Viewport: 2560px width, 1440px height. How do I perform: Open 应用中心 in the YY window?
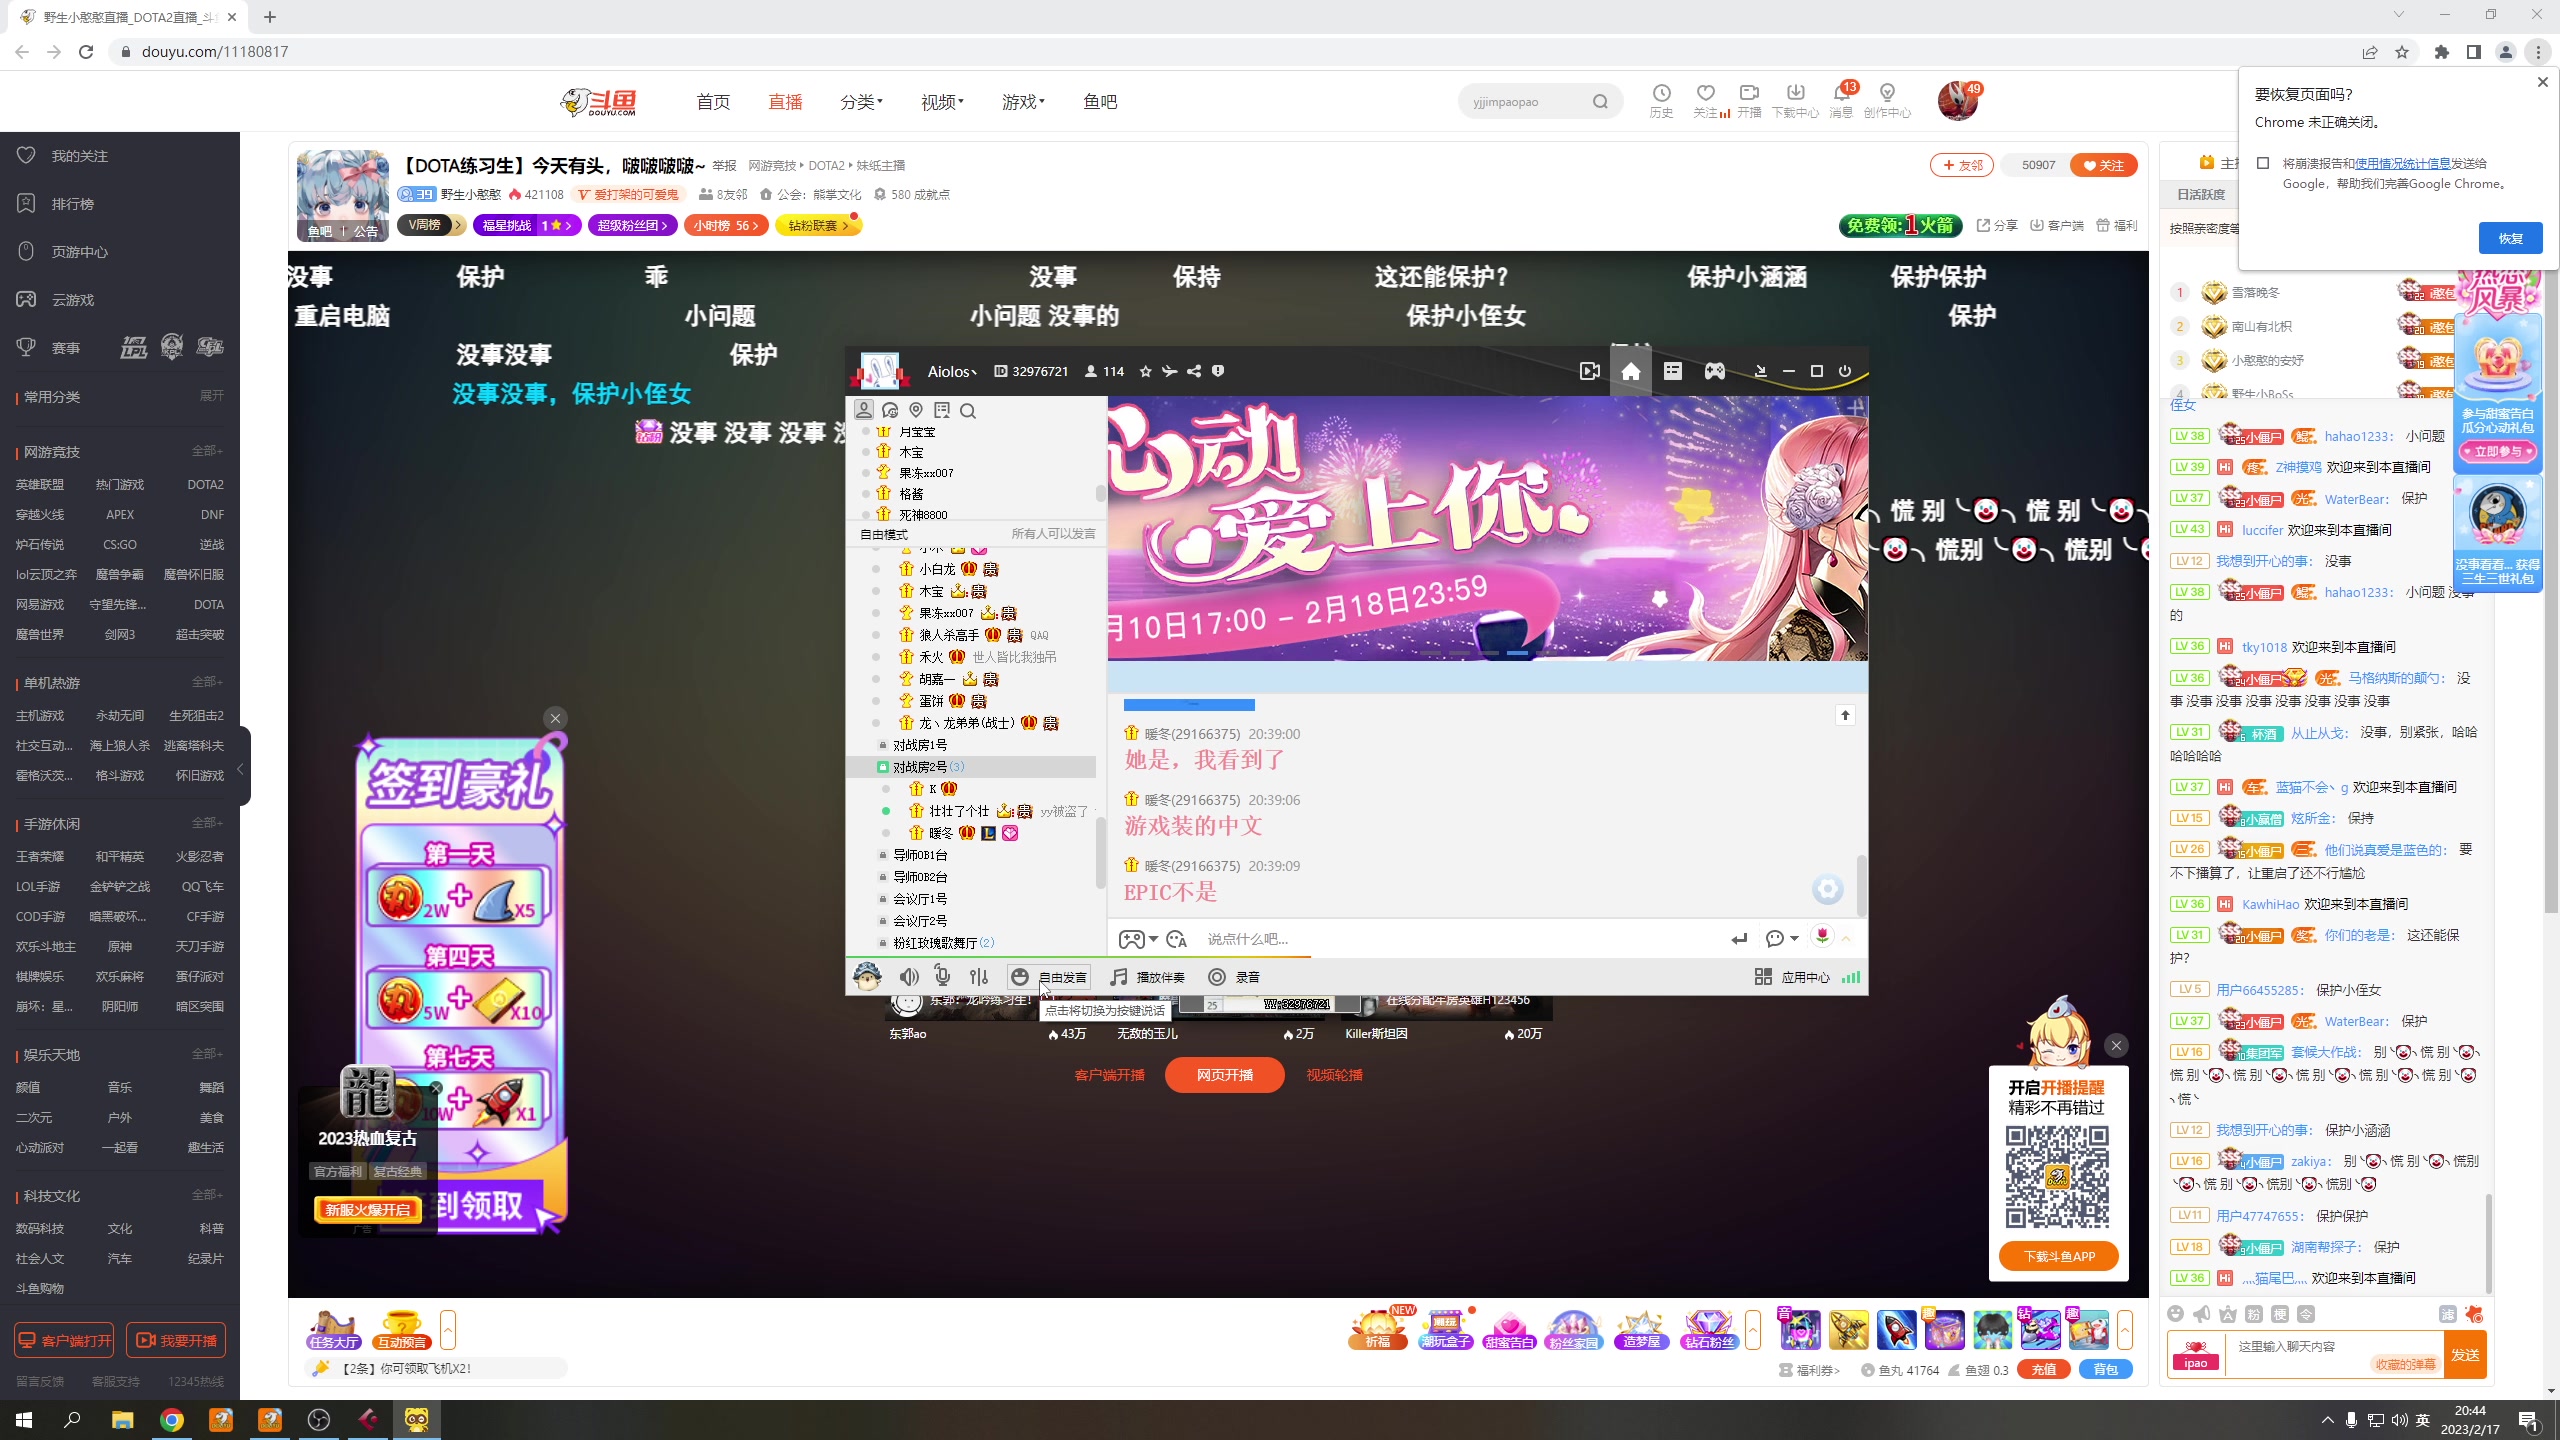1792,977
